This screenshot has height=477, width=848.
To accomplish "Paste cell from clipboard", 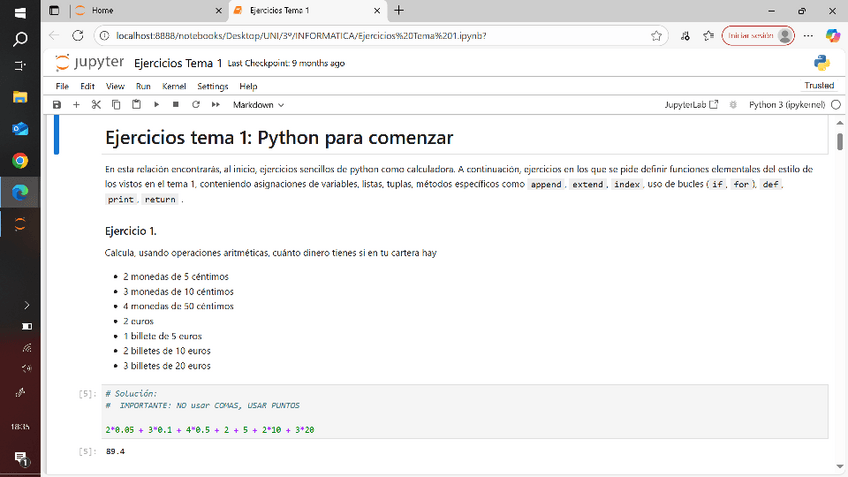I will click(136, 104).
